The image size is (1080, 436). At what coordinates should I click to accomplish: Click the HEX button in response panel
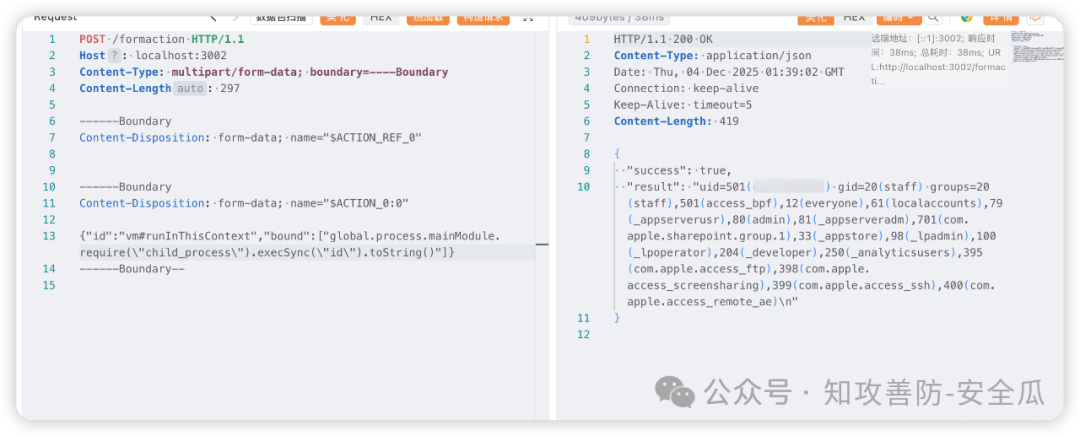[854, 18]
